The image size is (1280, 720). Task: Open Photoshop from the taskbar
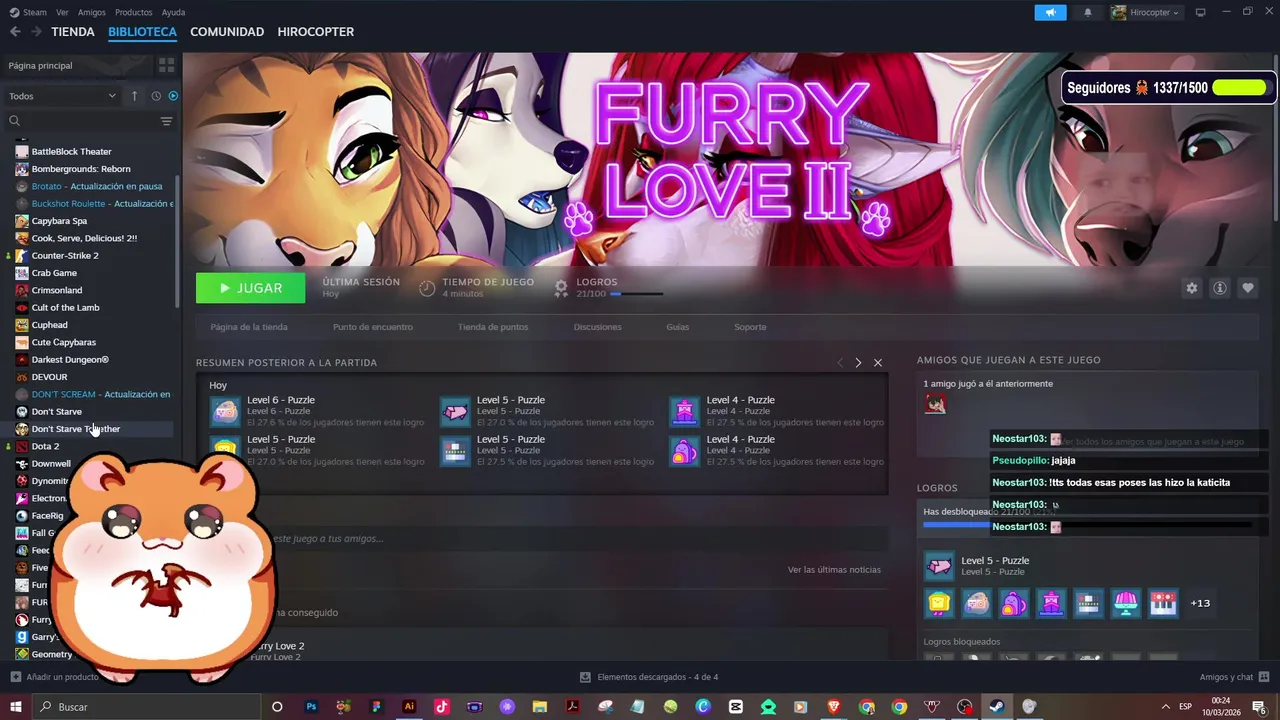311,707
